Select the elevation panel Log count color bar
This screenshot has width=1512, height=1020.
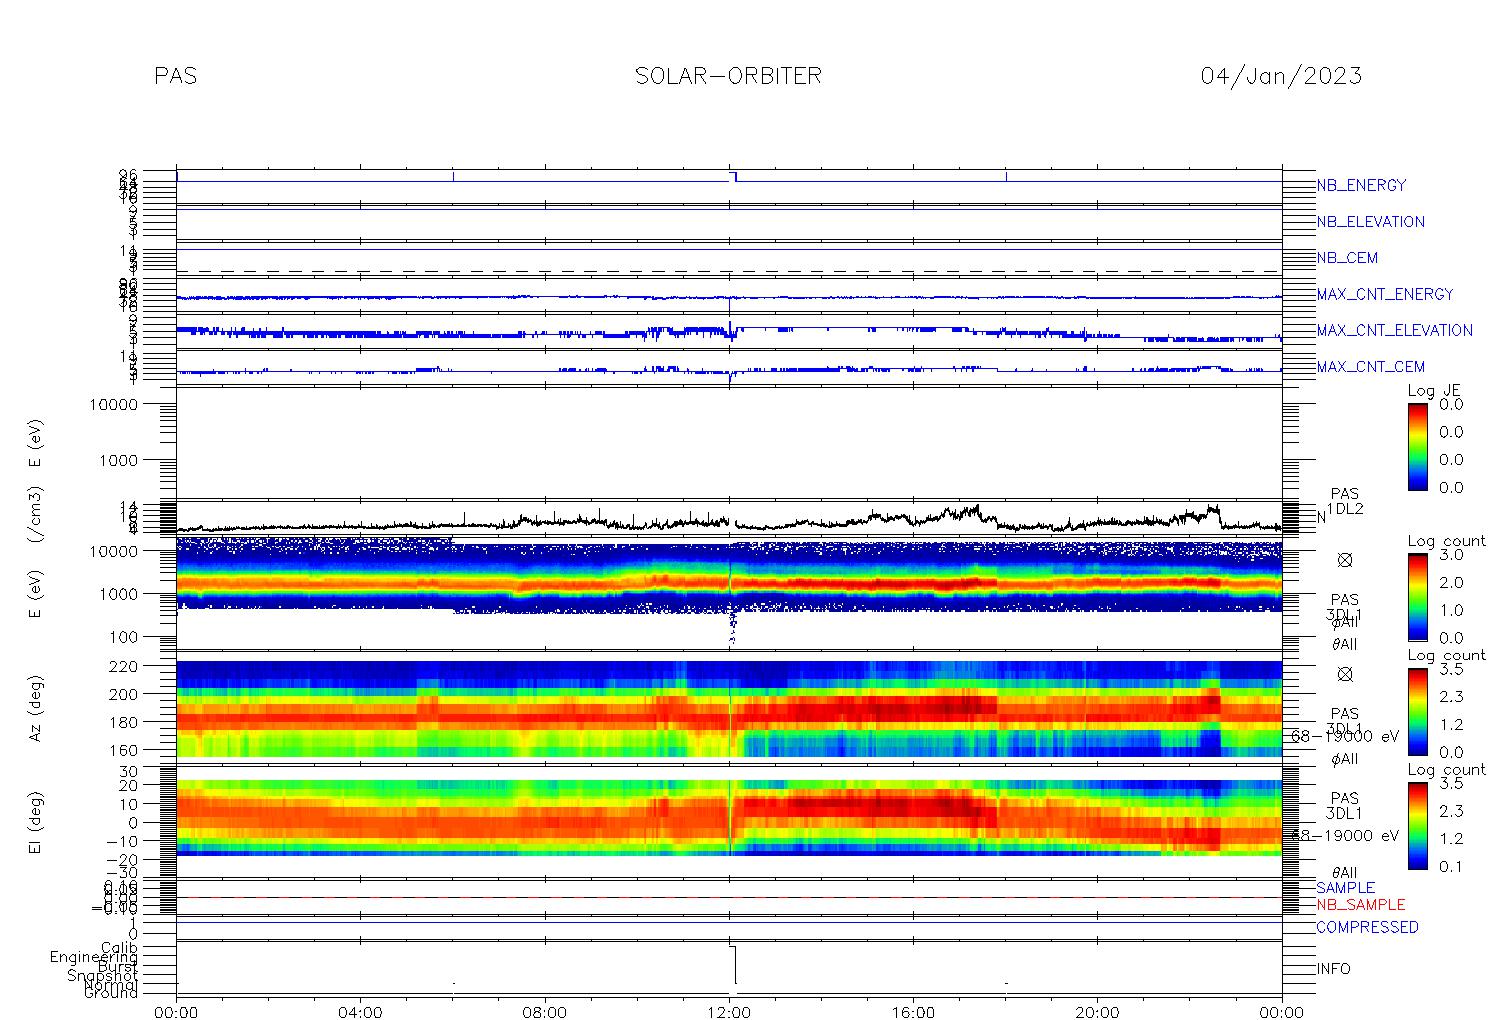(x=1417, y=825)
